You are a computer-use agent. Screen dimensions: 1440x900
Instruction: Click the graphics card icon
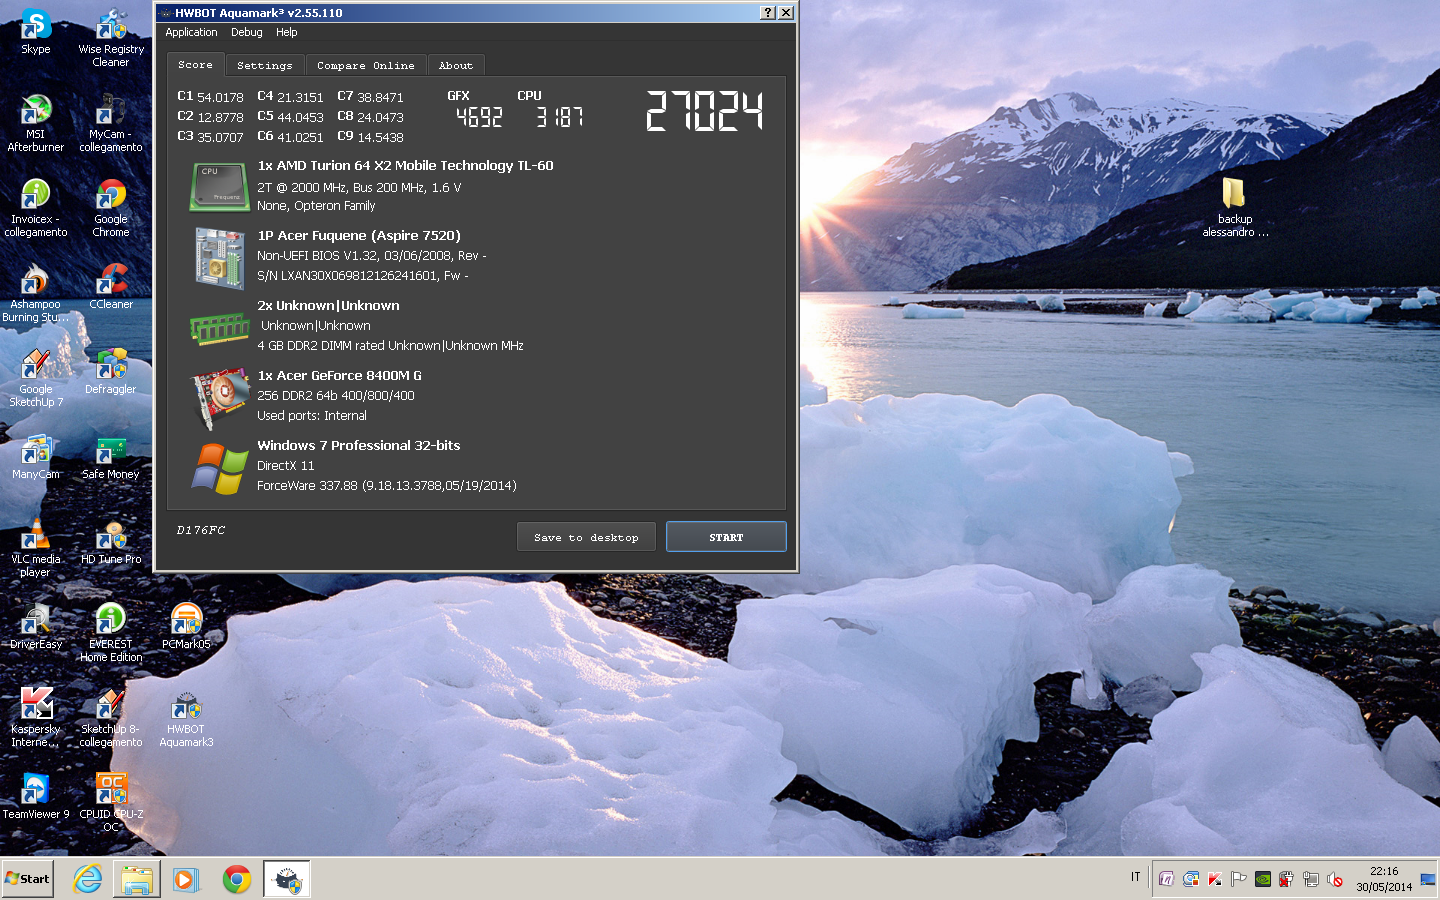(219, 398)
